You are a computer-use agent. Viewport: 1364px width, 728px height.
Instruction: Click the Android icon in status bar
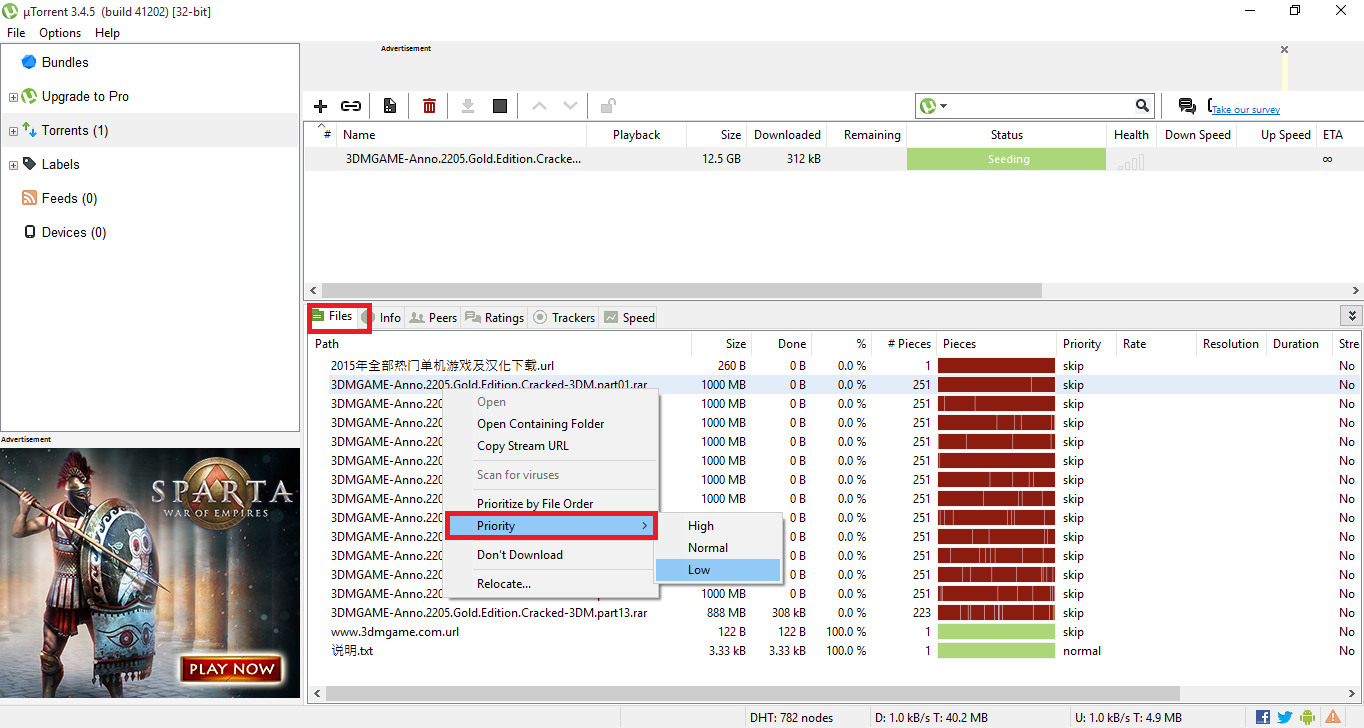(x=1307, y=717)
